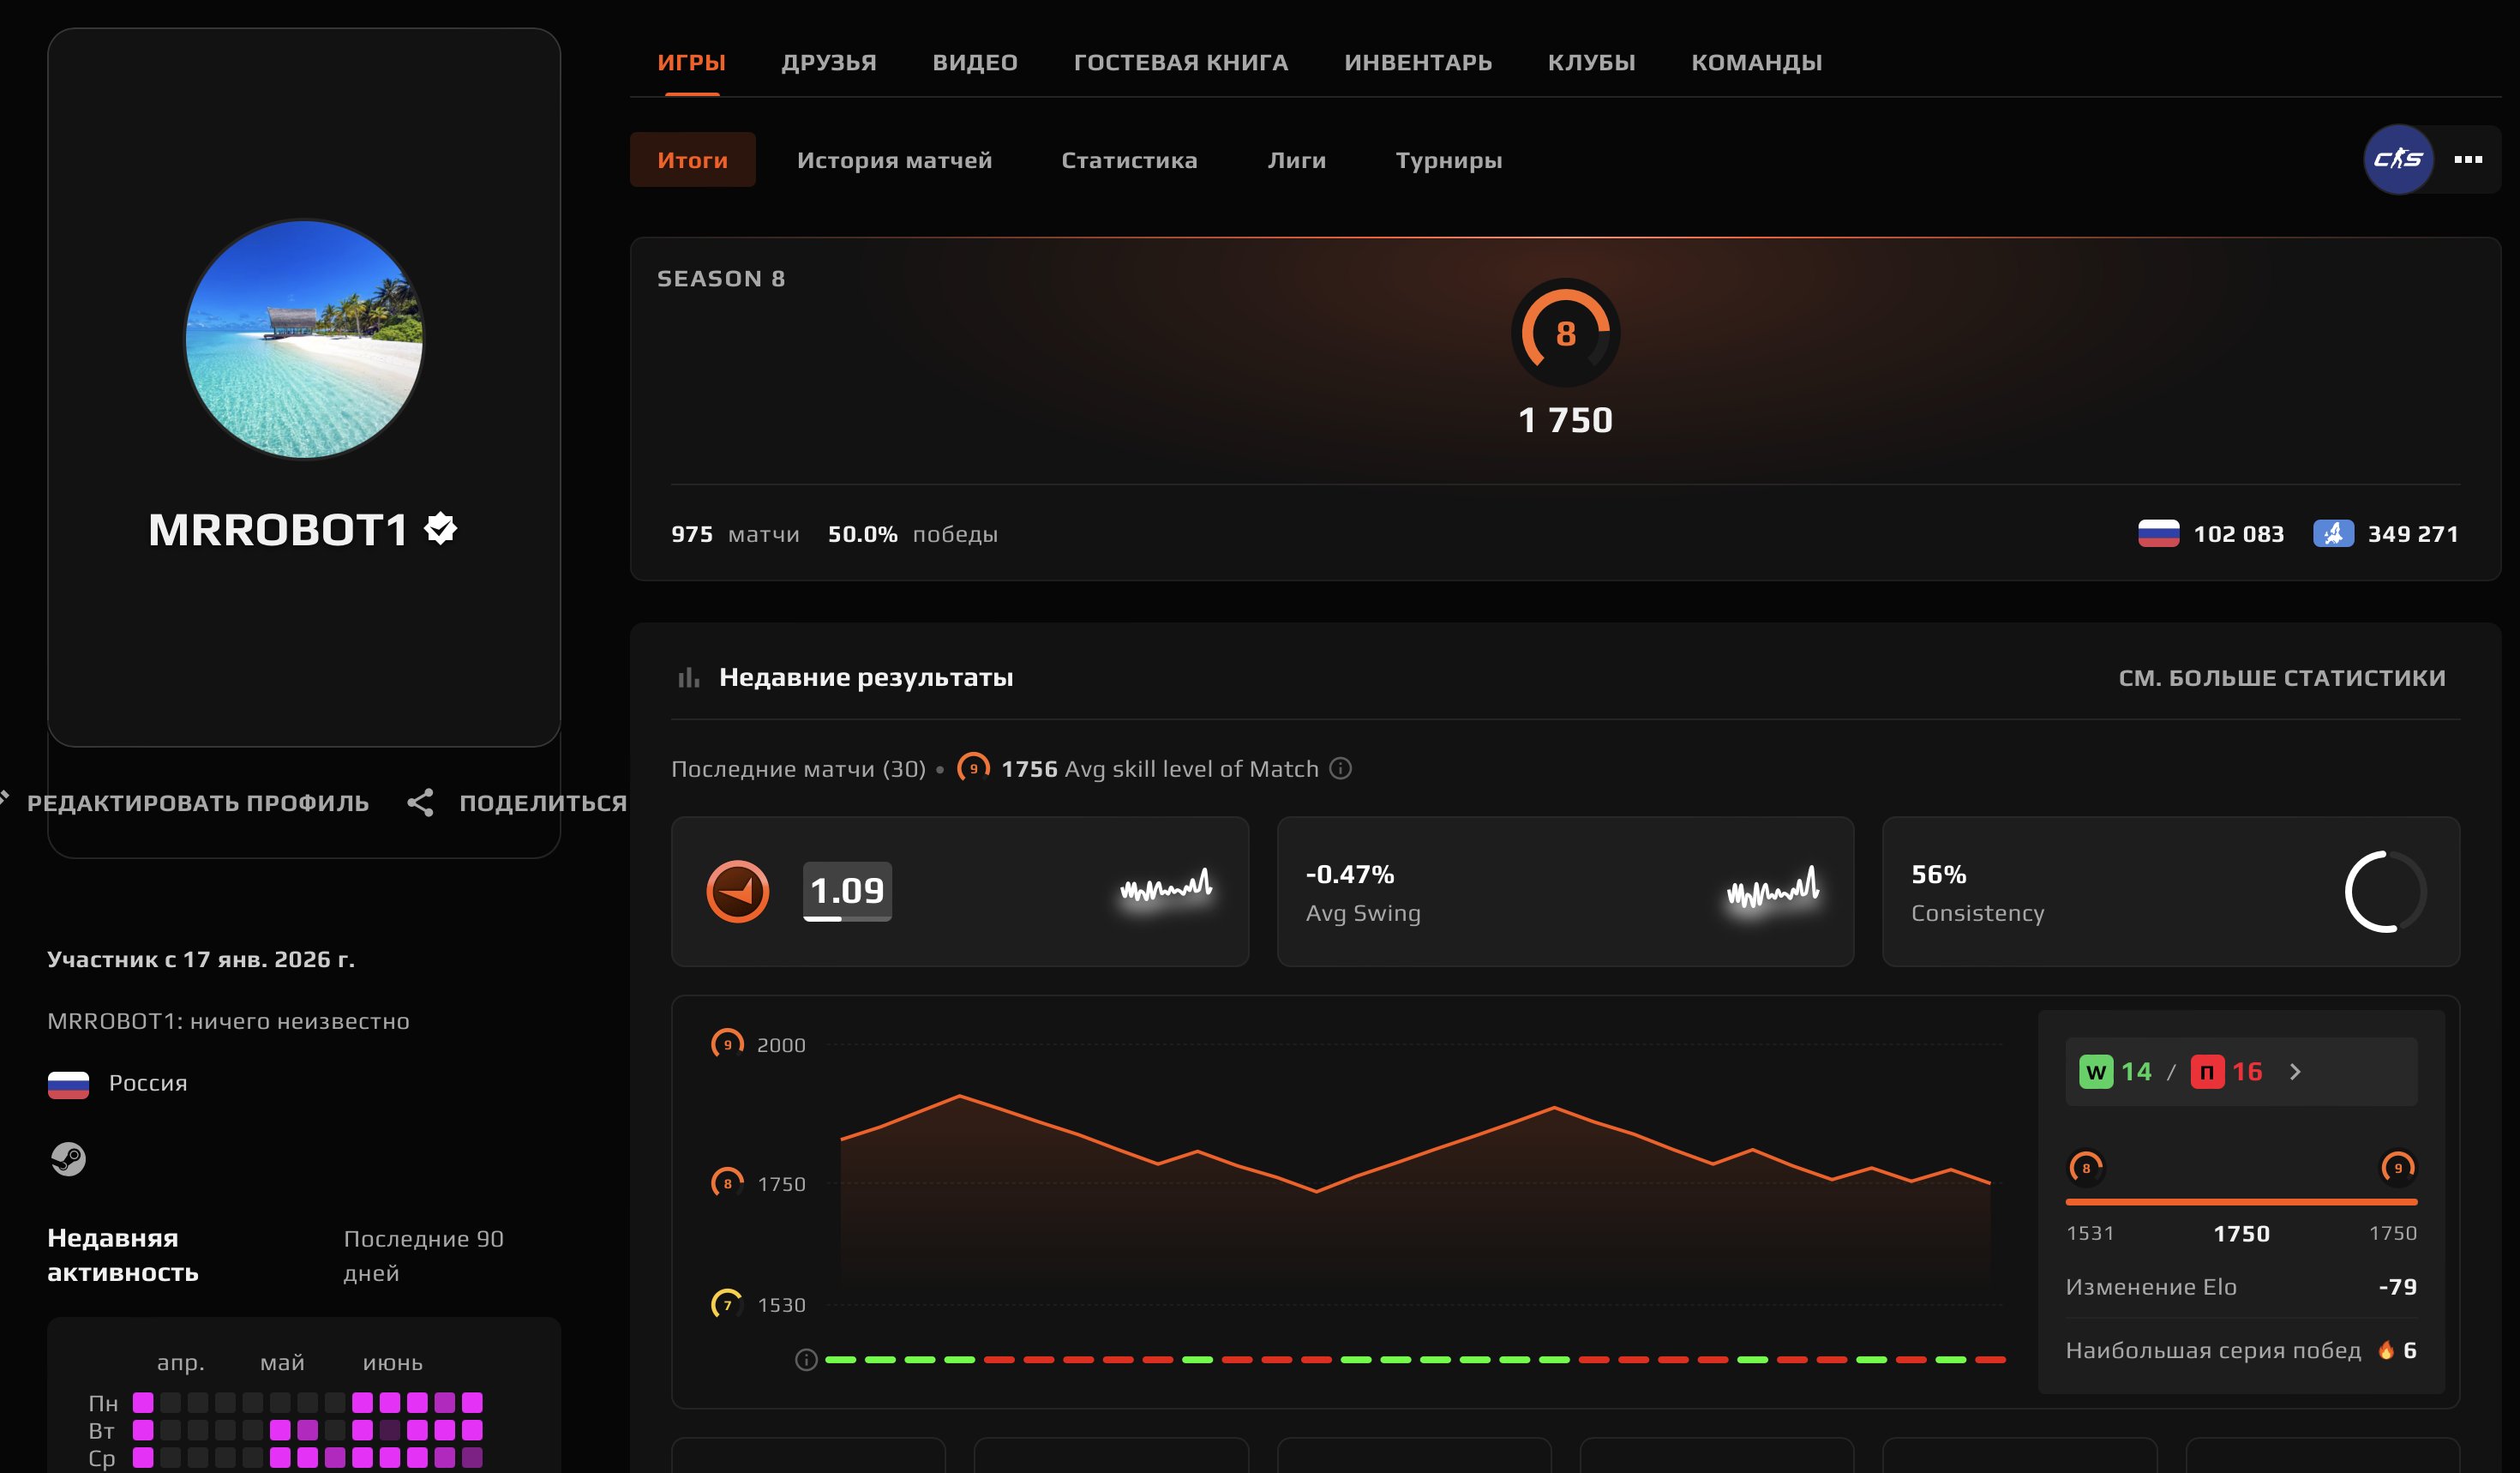2520x1473 pixels.
Task: Open the ГОСТЕВАЯ КНИГА tab
Action: coord(1180,62)
